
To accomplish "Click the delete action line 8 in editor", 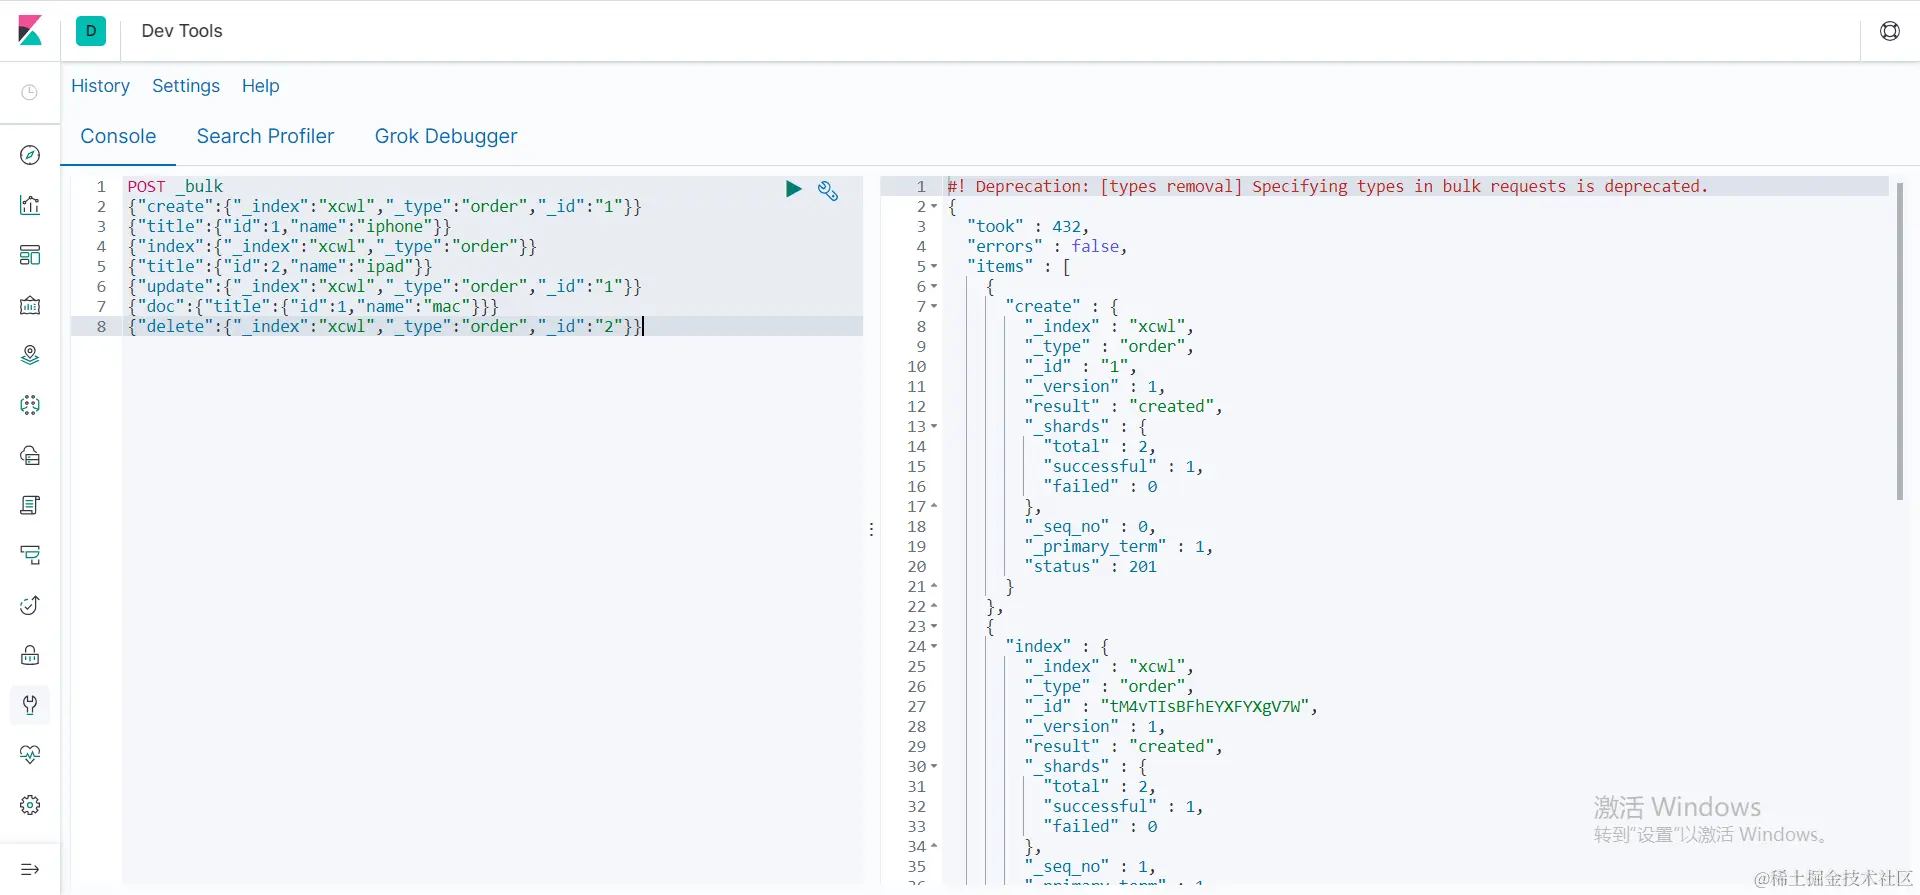I will click(x=385, y=327).
